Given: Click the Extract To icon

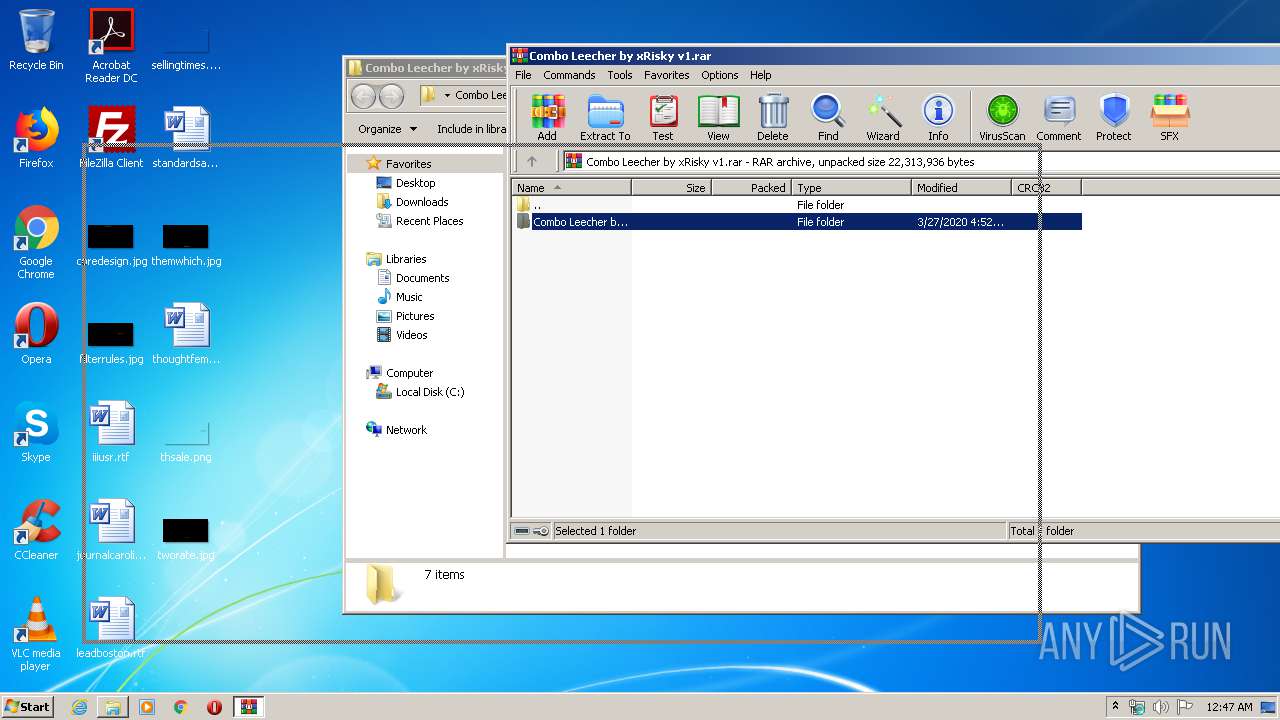Looking at the screenshot, I should click(x=605, y=117).
